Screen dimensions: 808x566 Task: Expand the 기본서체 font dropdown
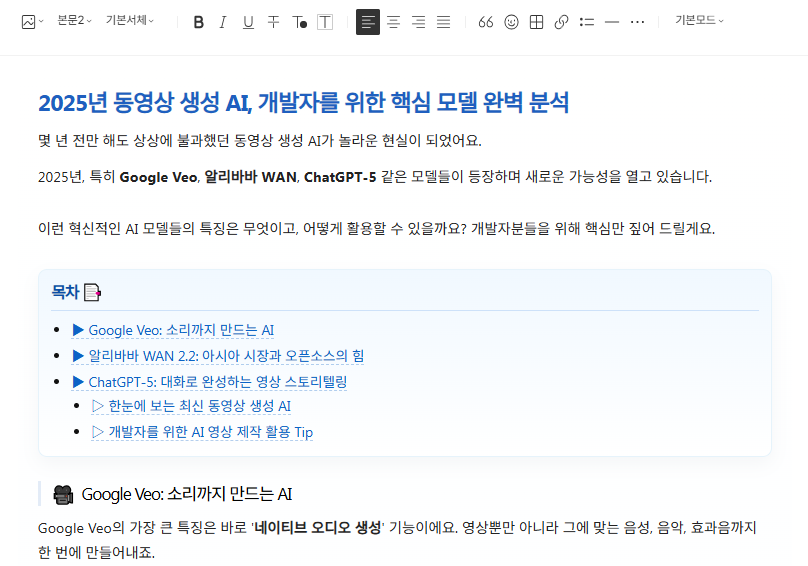(130, 21)
